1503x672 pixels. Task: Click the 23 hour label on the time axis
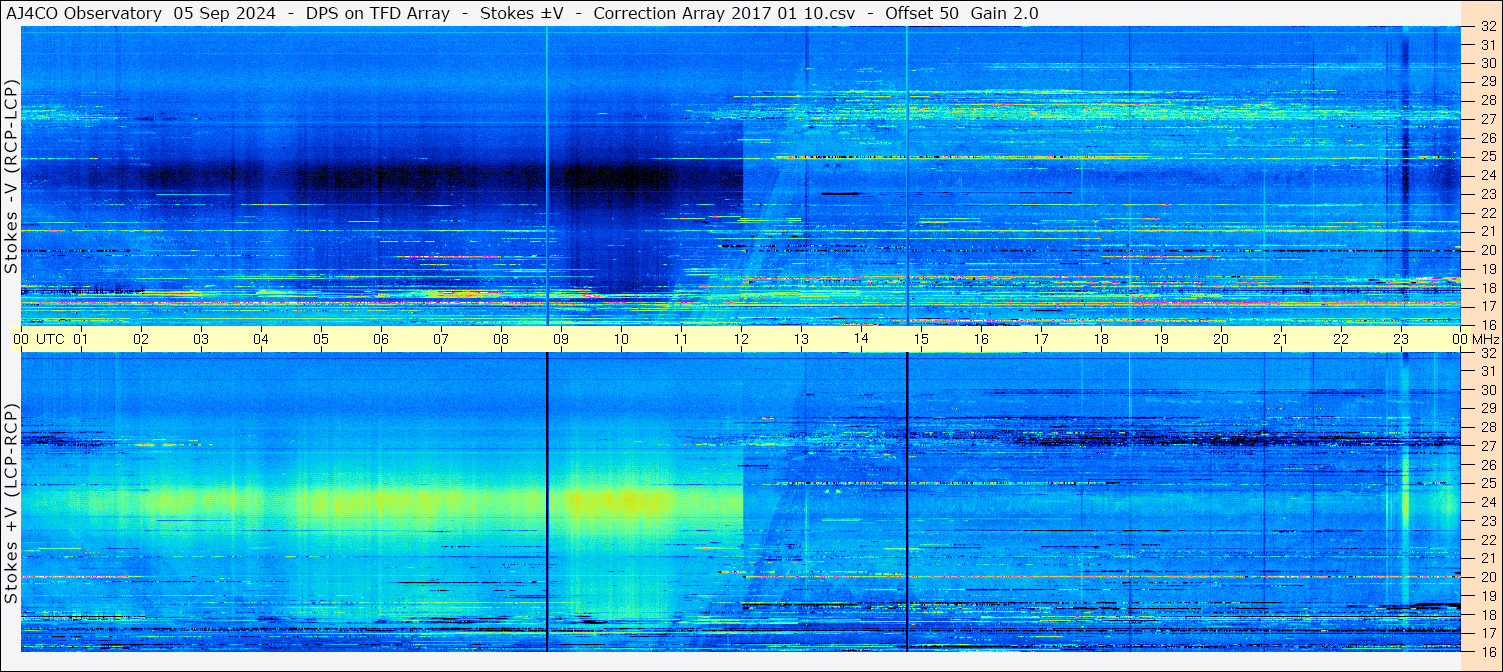pos(1401,340)
